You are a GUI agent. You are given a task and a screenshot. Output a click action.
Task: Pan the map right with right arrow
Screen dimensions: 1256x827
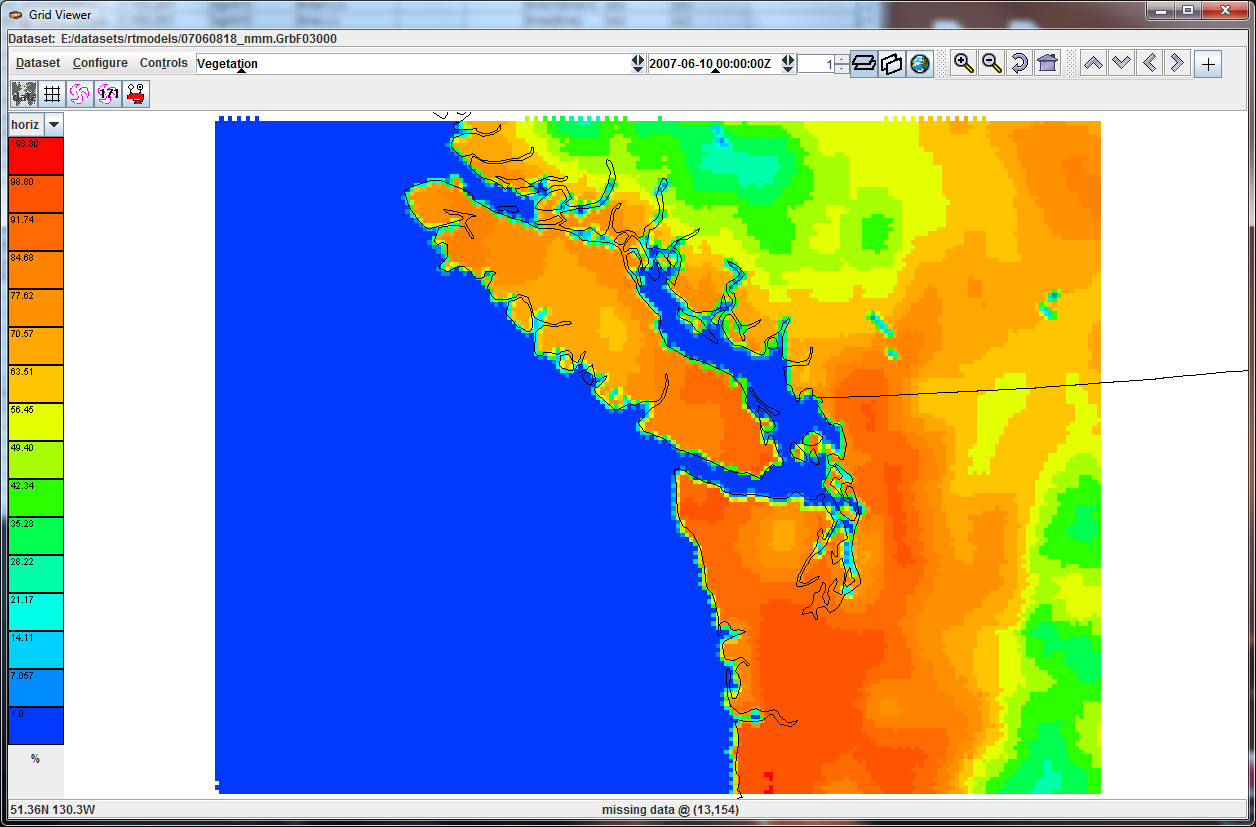coord(1177,63)
